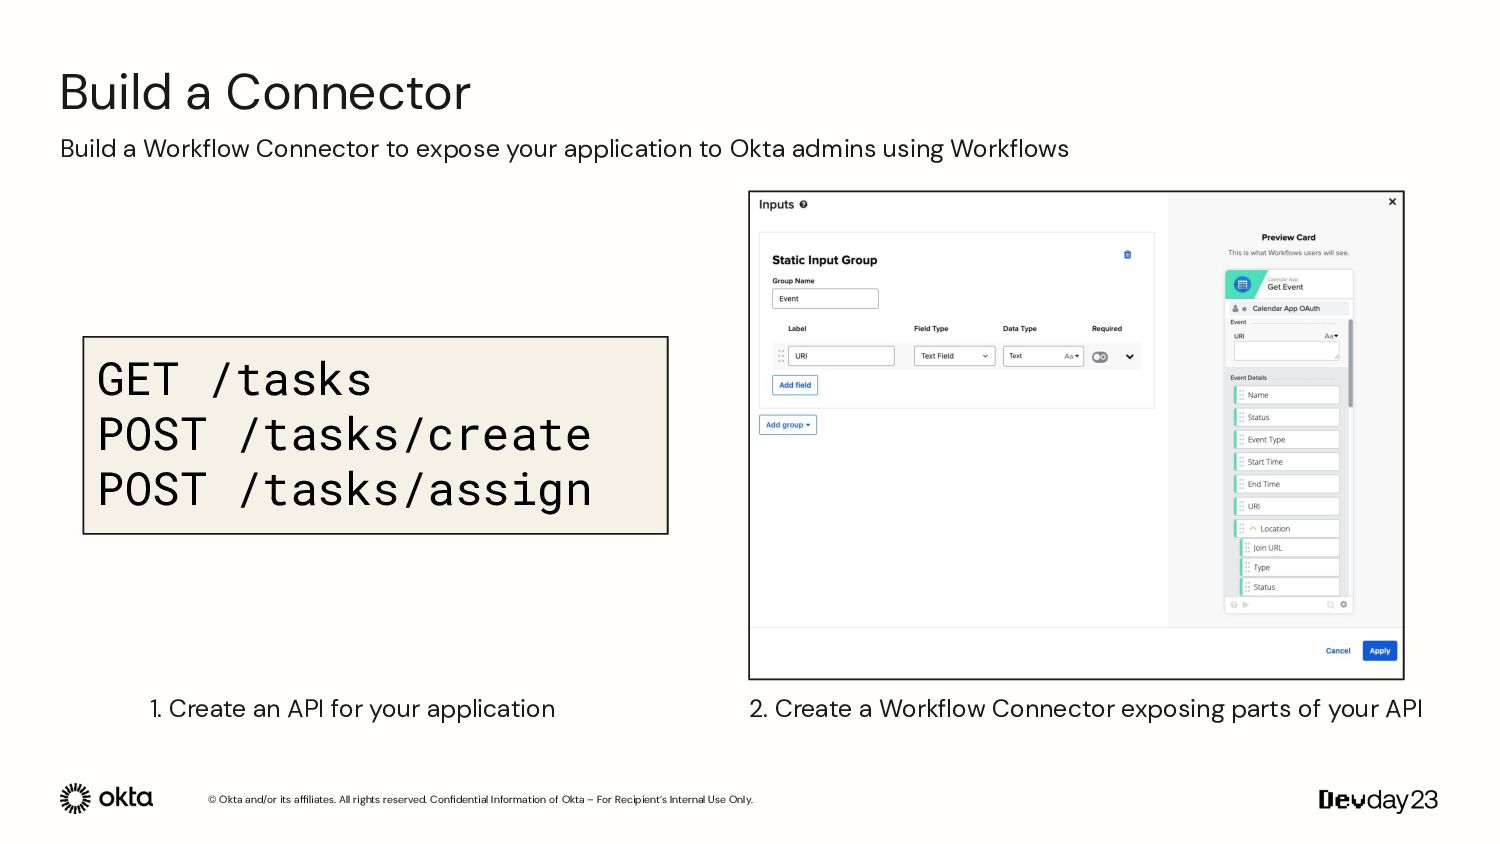Click the Static Input Group heading
This screenshot has width=1500, height=844.
(x=824, y=260)
